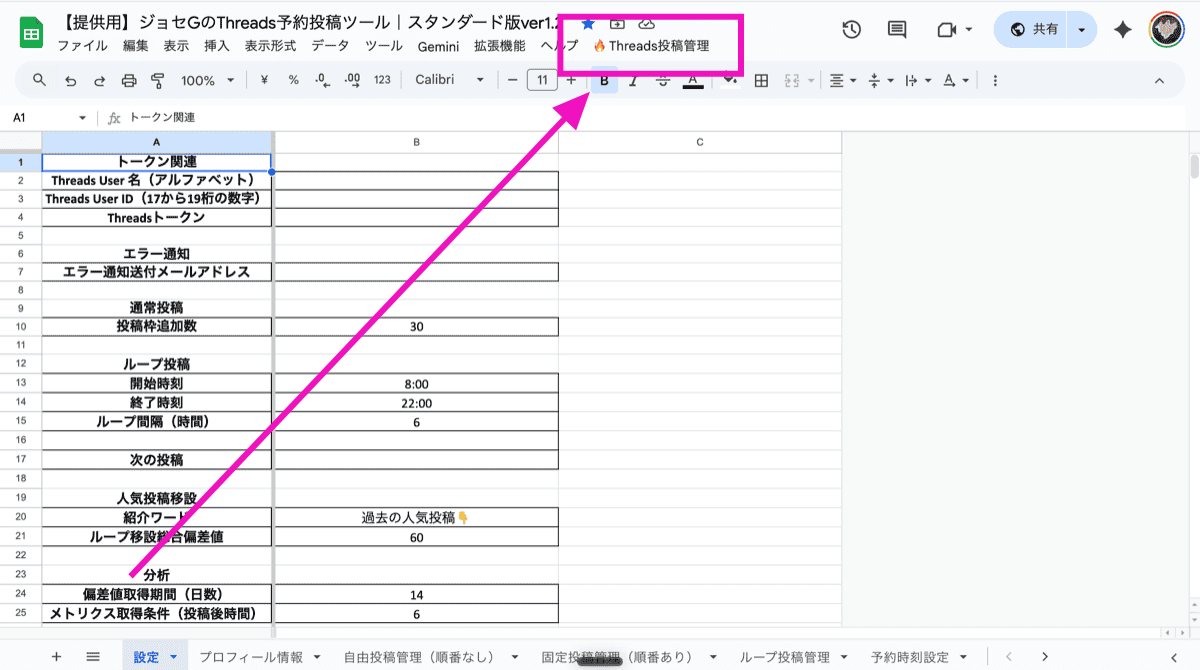Open the ツール menu
Viewport: 1200px width, 670px height.
tap(384, 46)
